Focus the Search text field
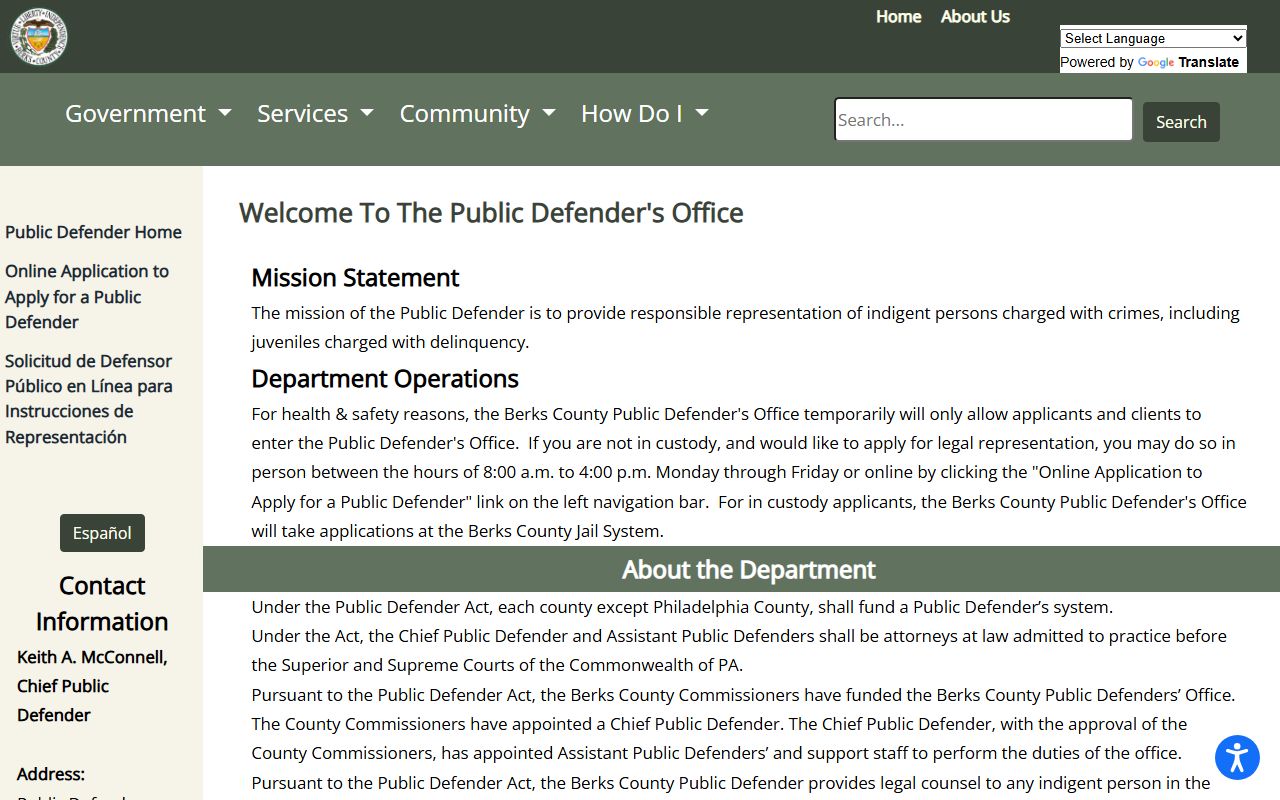Viewport: 1280px width, 800px height. pyautogui.click(x=984, y=120)
